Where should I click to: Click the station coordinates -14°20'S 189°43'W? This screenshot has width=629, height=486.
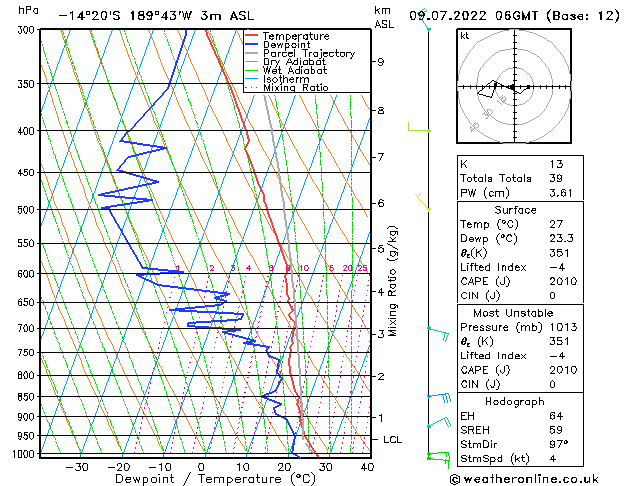pos(125,16)
